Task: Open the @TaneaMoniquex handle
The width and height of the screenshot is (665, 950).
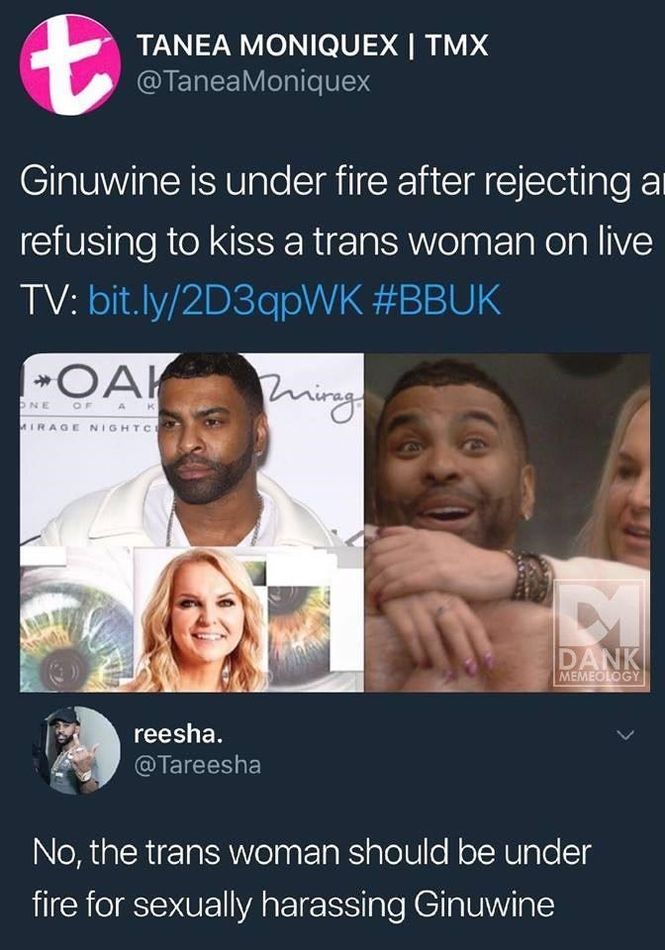Action: pyautogui.click(x=253, y=81)
